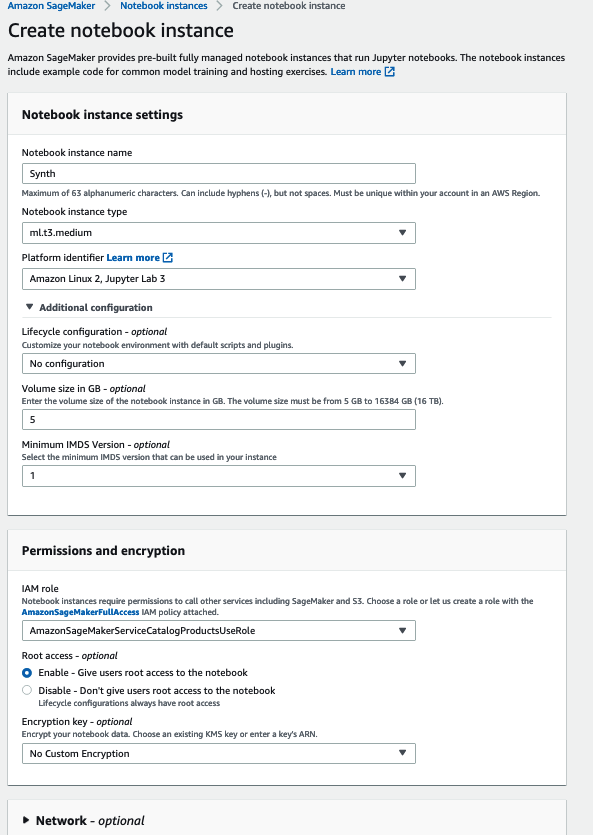593x835 pixels.
Task: Go to Amazon SageMaker breadcrumb
Action: 51,6
